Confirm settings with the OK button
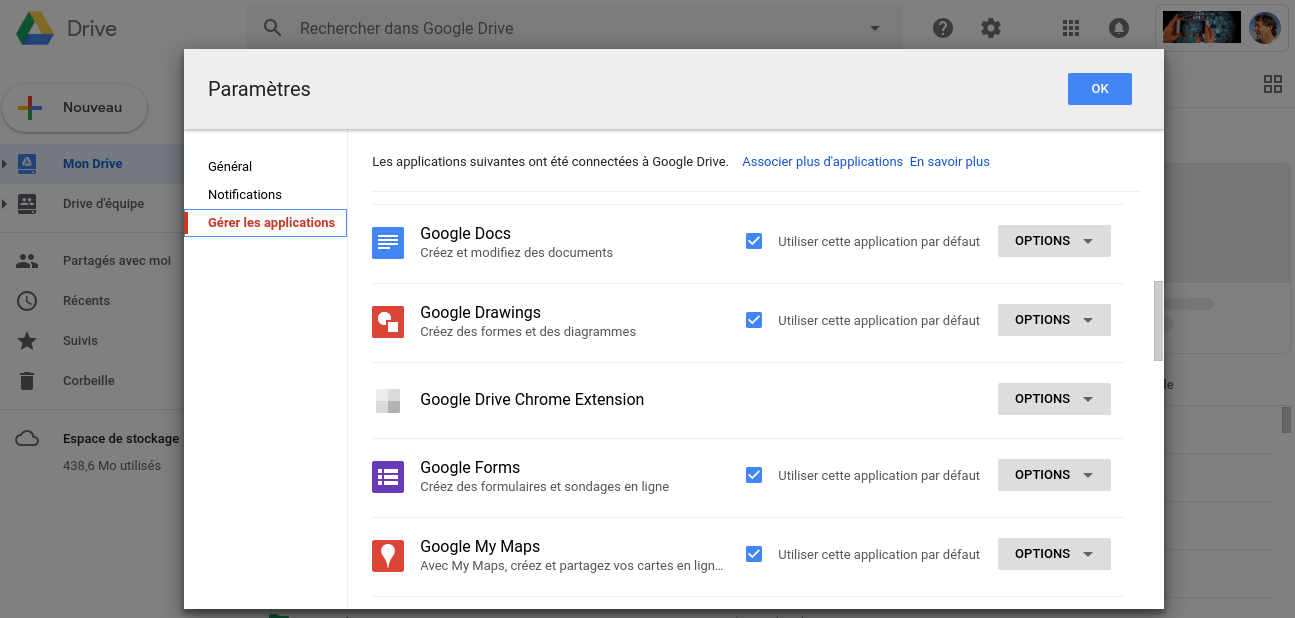Viewport: 1295px width, 618px height. 1100,88
